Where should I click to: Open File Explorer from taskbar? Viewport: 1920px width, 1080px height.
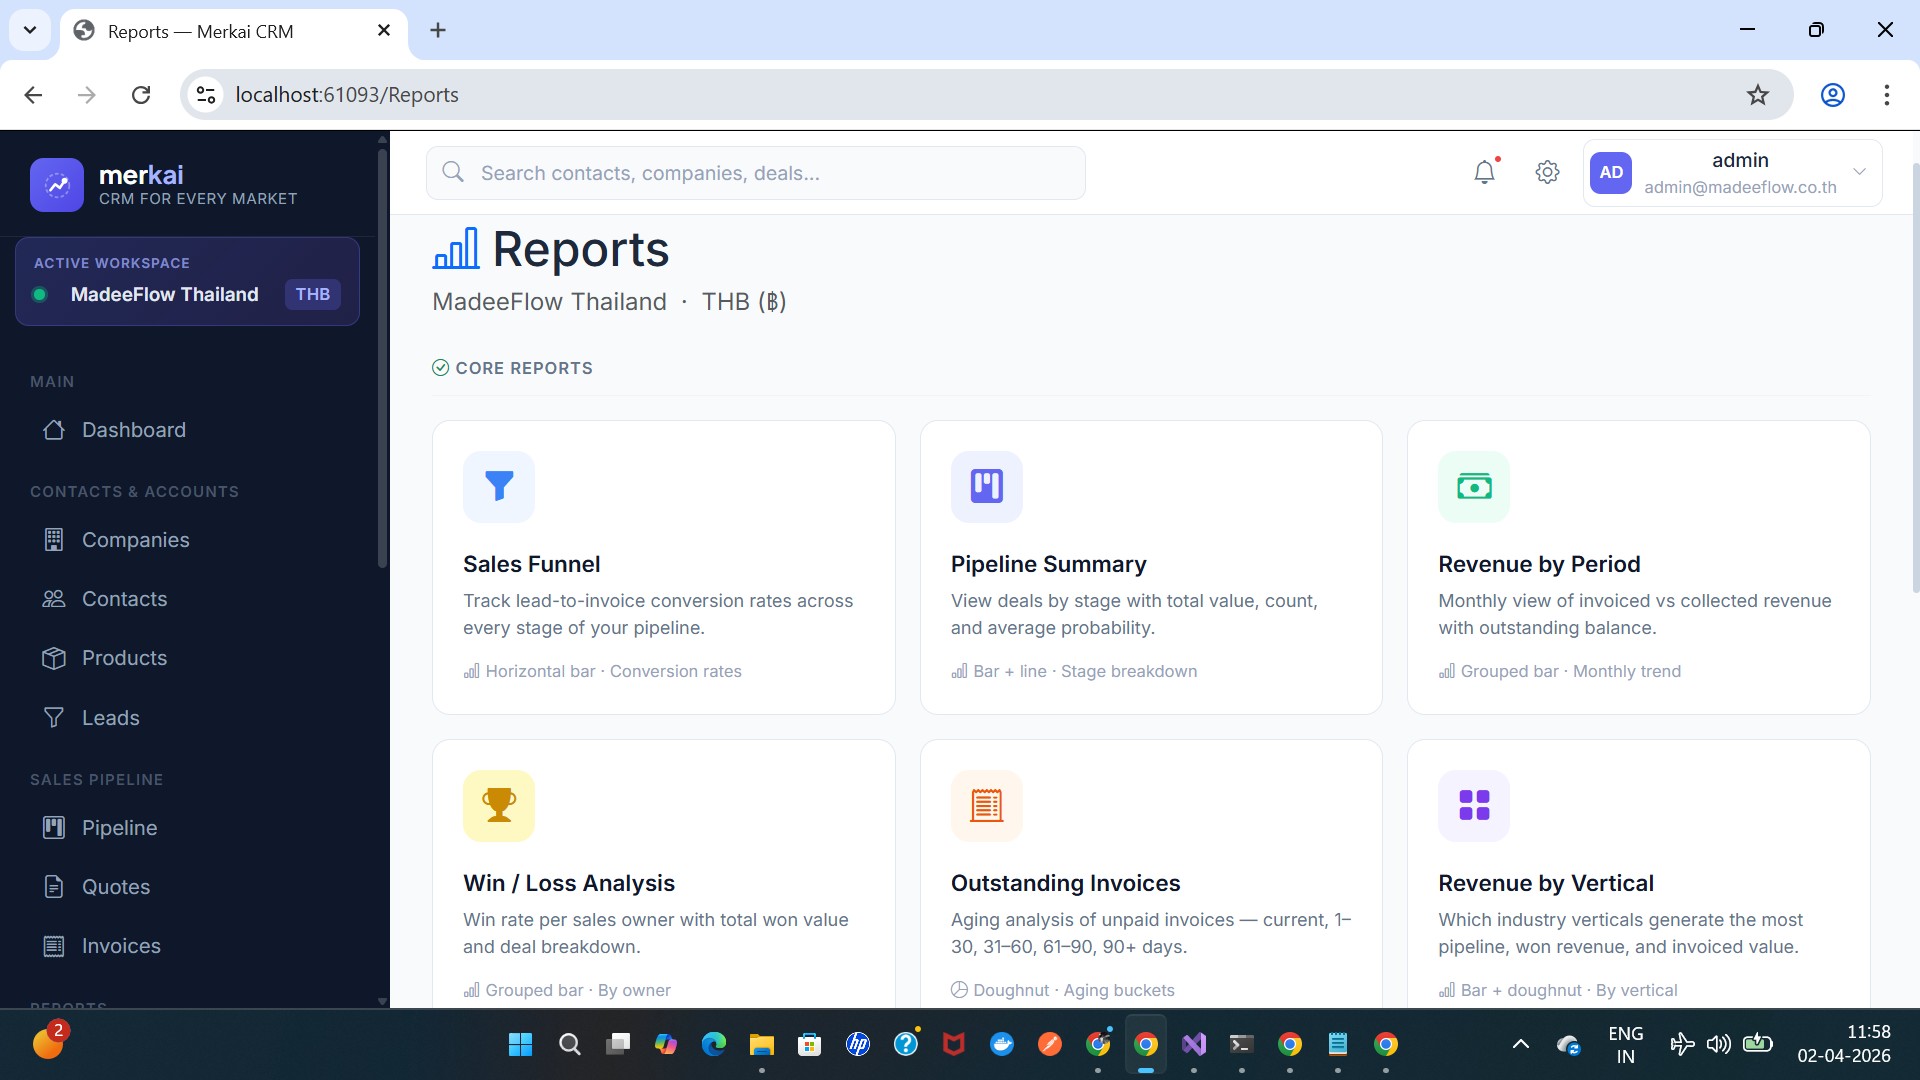click(762, 1044)
